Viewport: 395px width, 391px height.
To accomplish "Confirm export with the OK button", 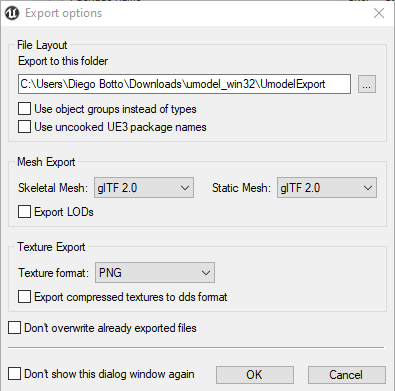I will 255,375.
